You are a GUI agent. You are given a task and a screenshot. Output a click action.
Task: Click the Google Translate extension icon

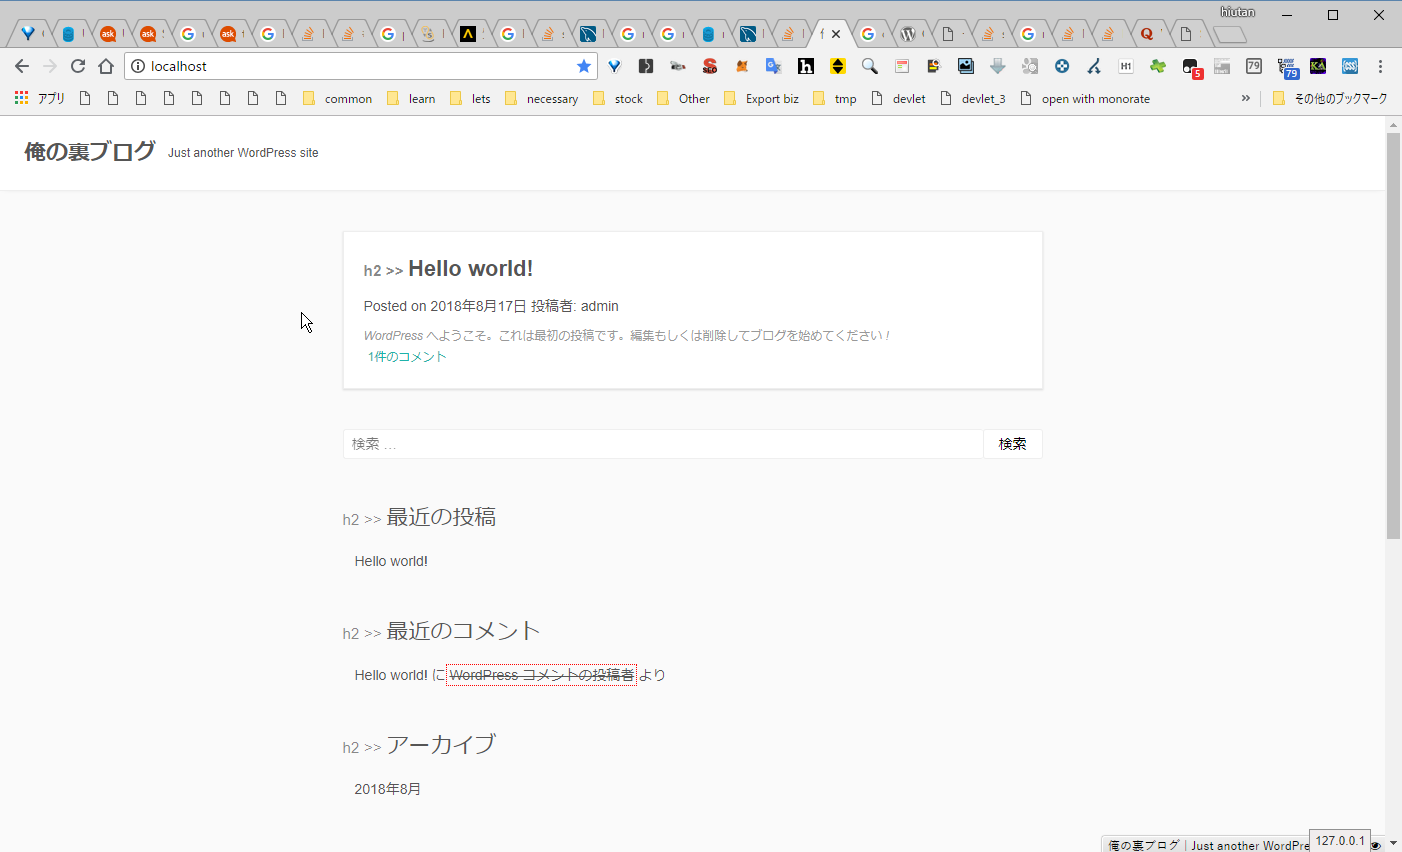click(x=773, y=66)
